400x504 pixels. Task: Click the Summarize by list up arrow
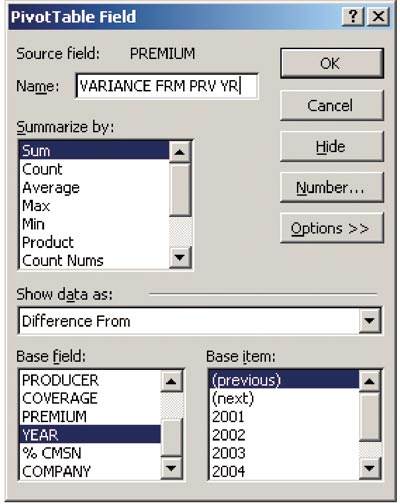(x=180, y=152)
